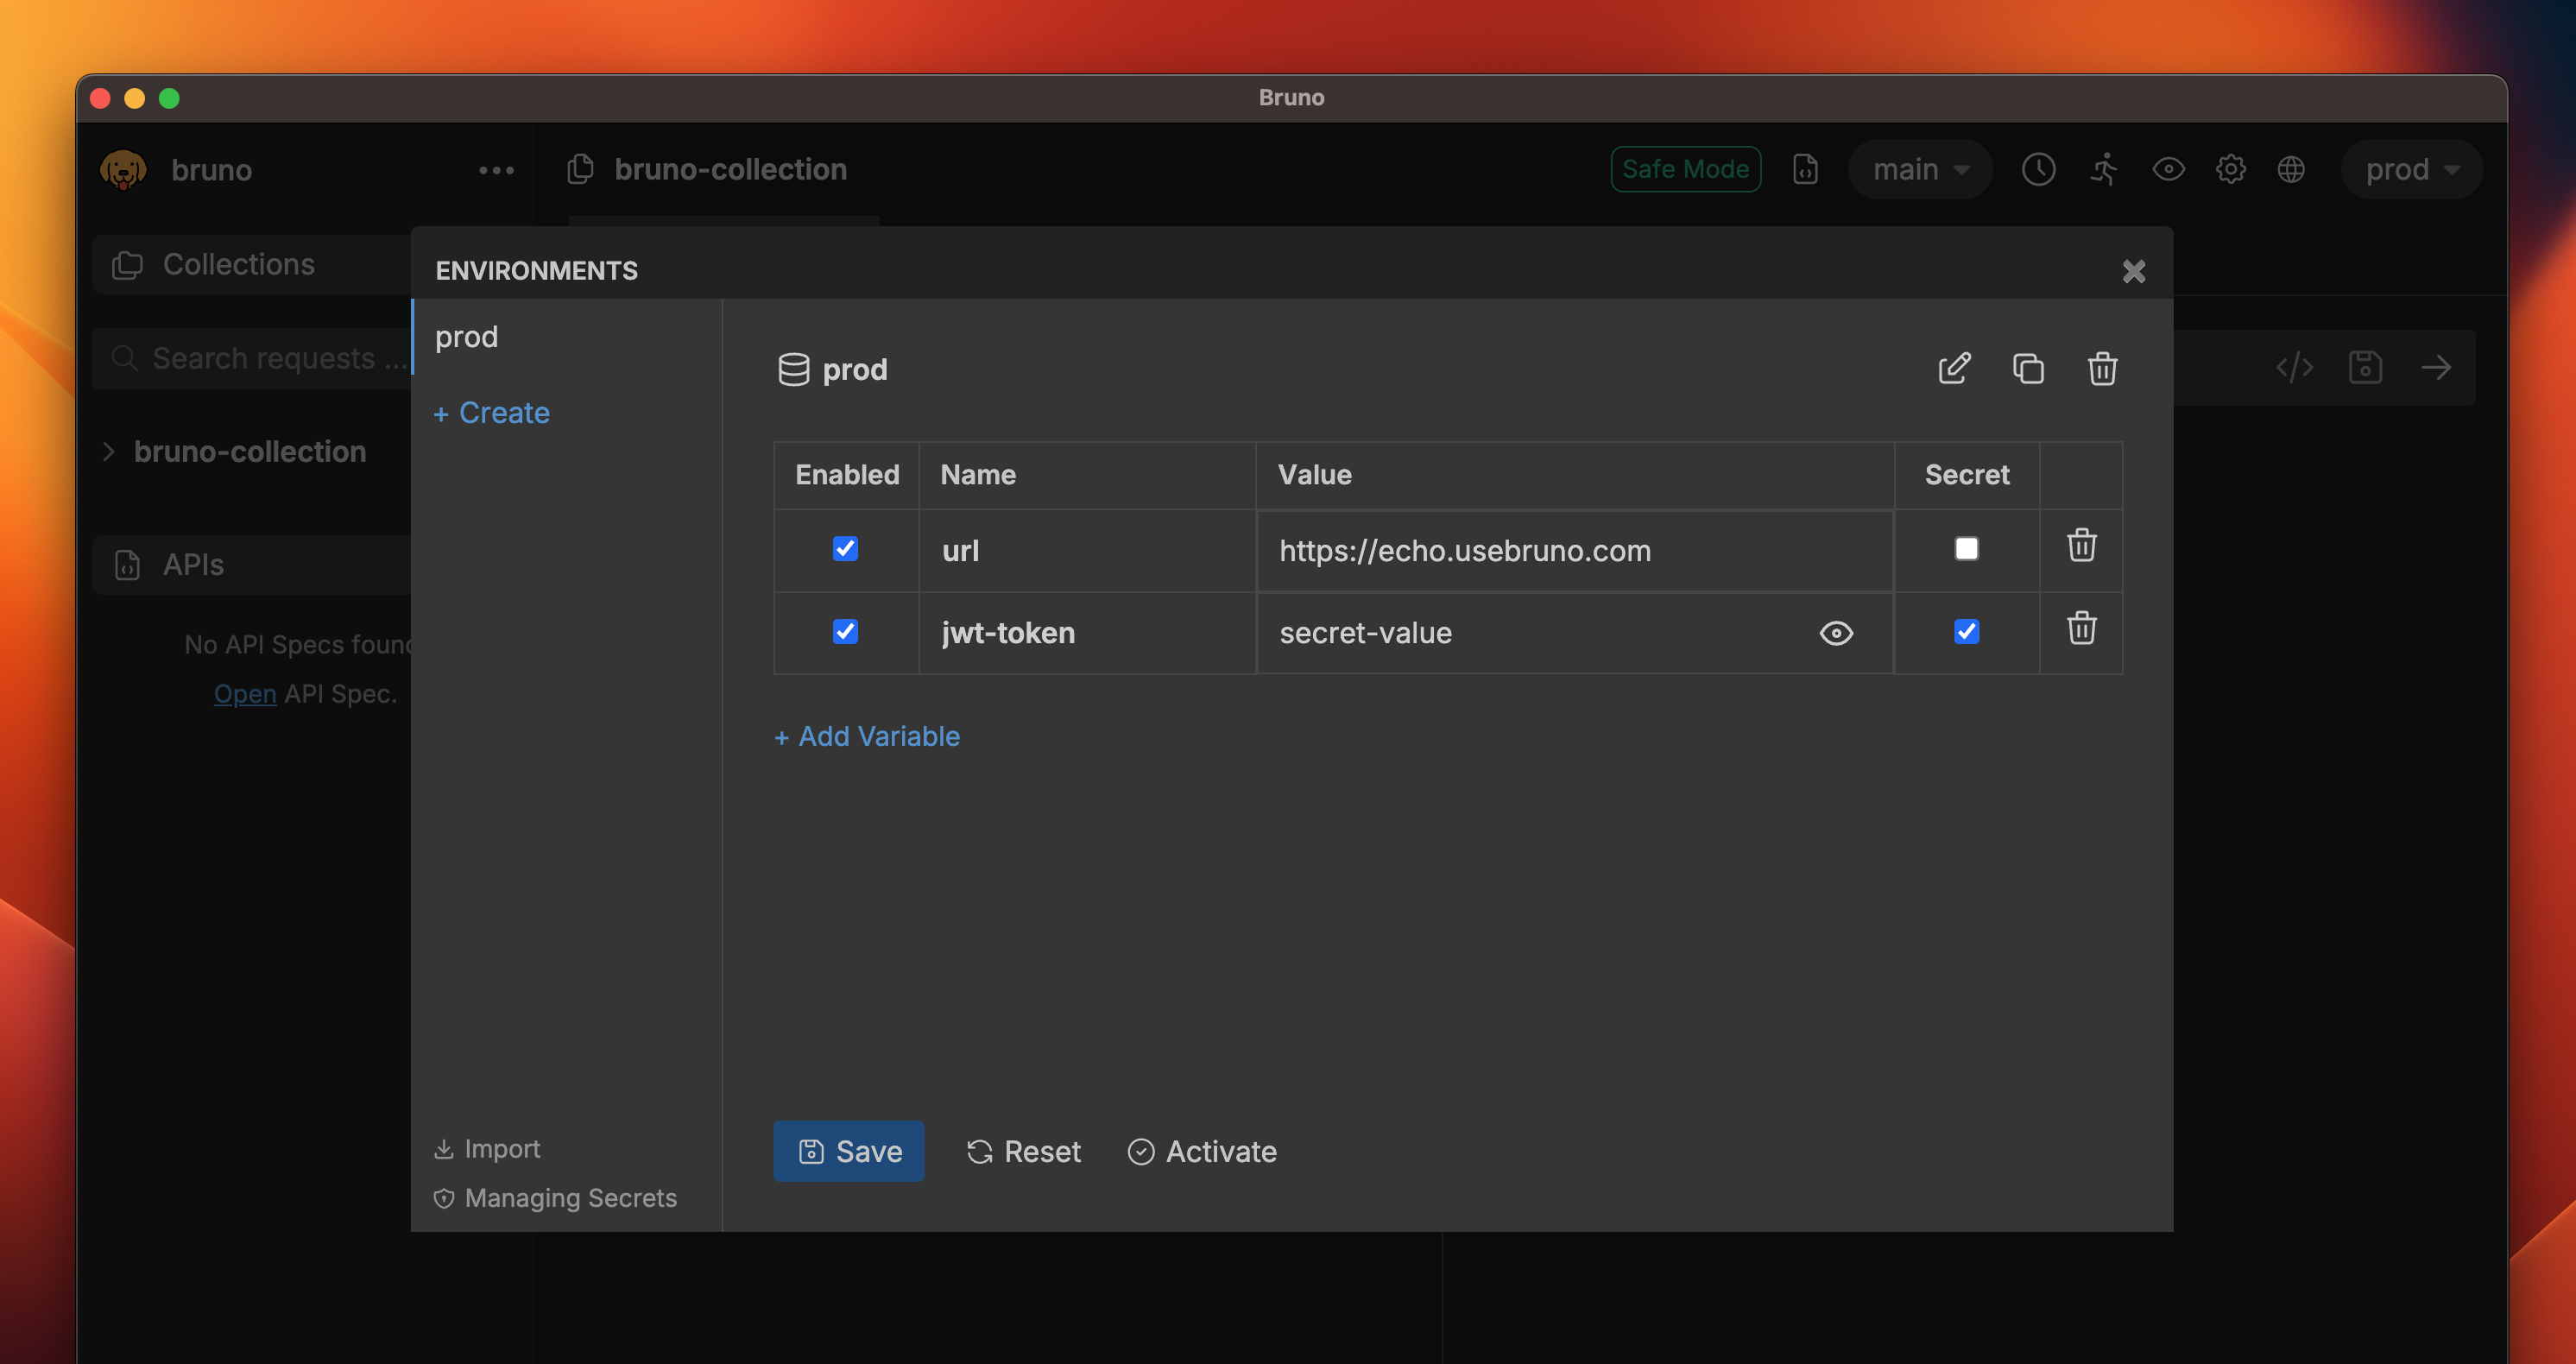Click the Add Variable link

pos(866,736)
